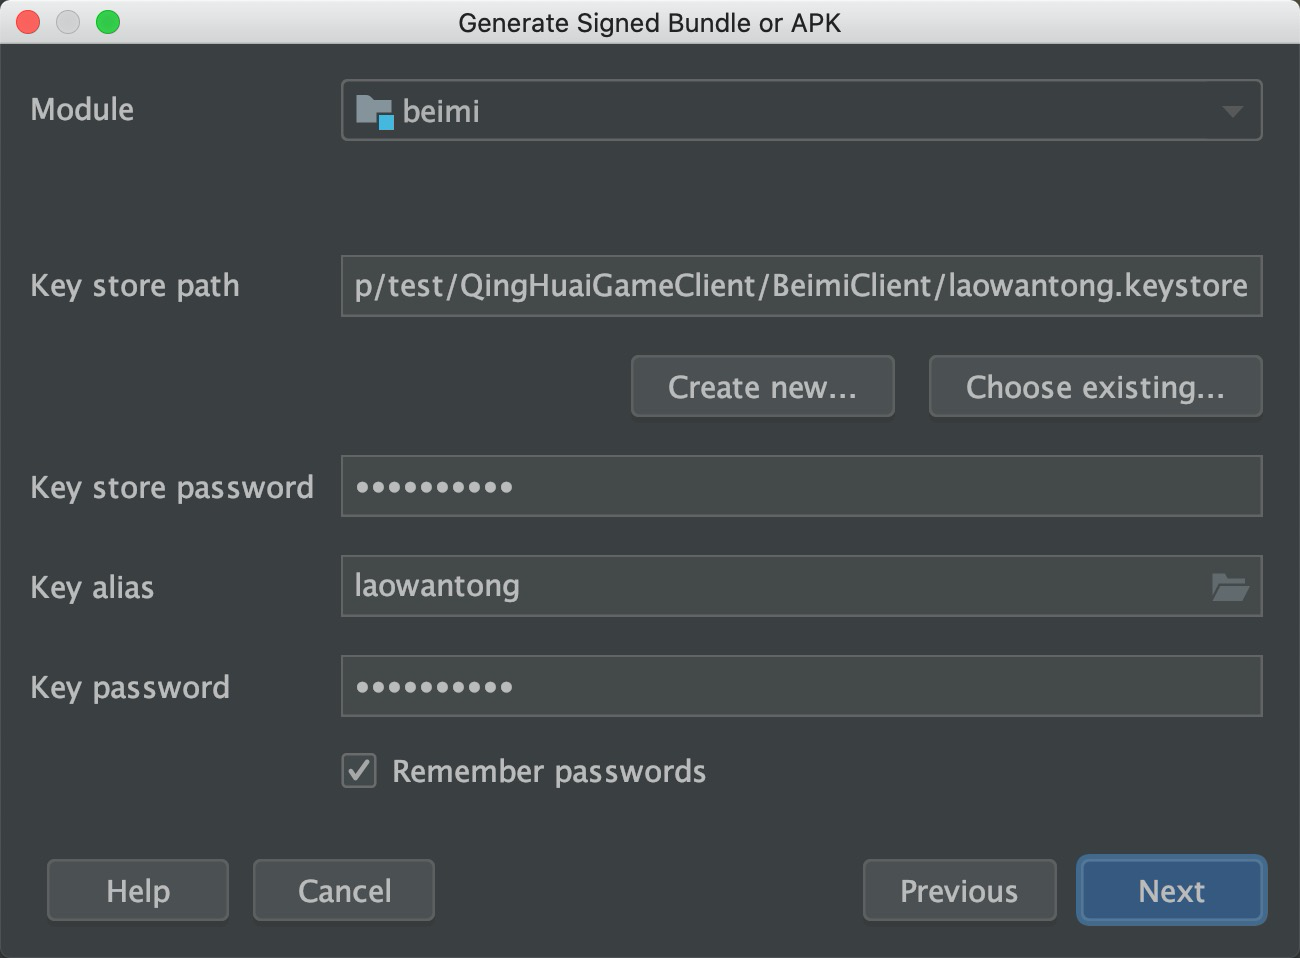Image resolution: width=1300 pixels, height=958 pixels.
Task: Click the Key password label
Action: (x=130, y=687)
